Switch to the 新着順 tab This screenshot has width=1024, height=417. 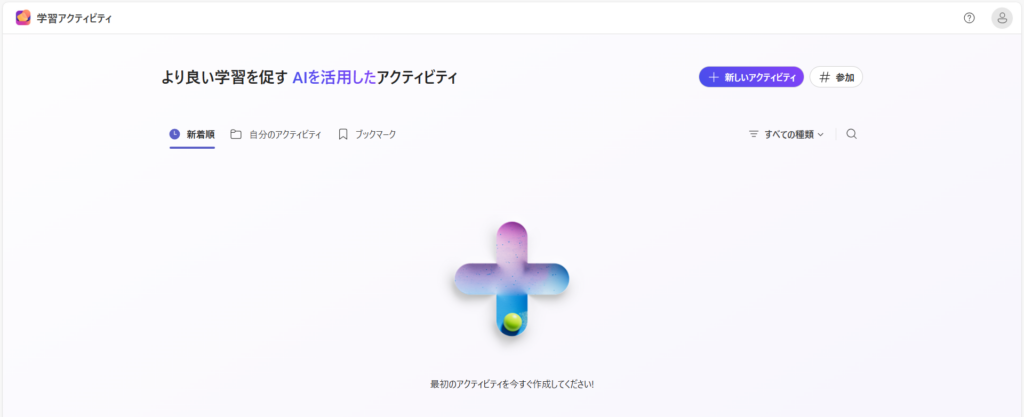tap(200, 134)
